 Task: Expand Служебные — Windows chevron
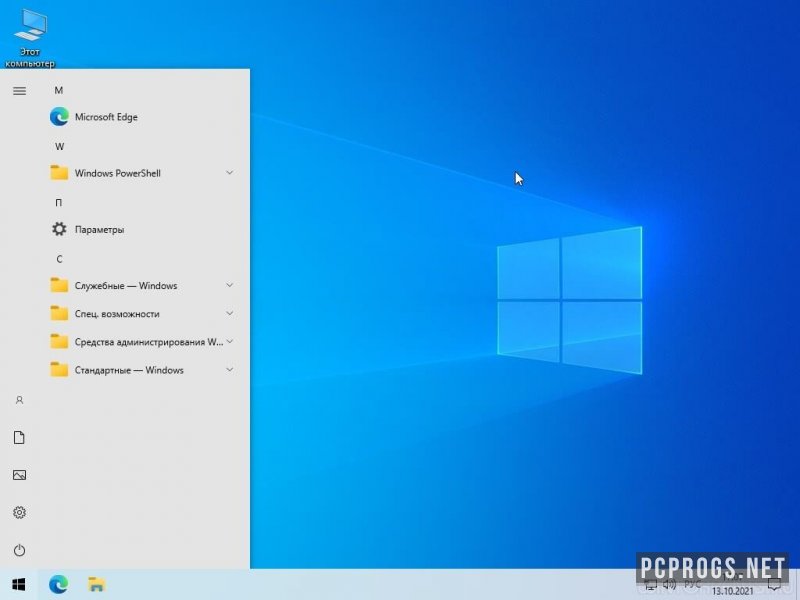[x=230, y=285]
